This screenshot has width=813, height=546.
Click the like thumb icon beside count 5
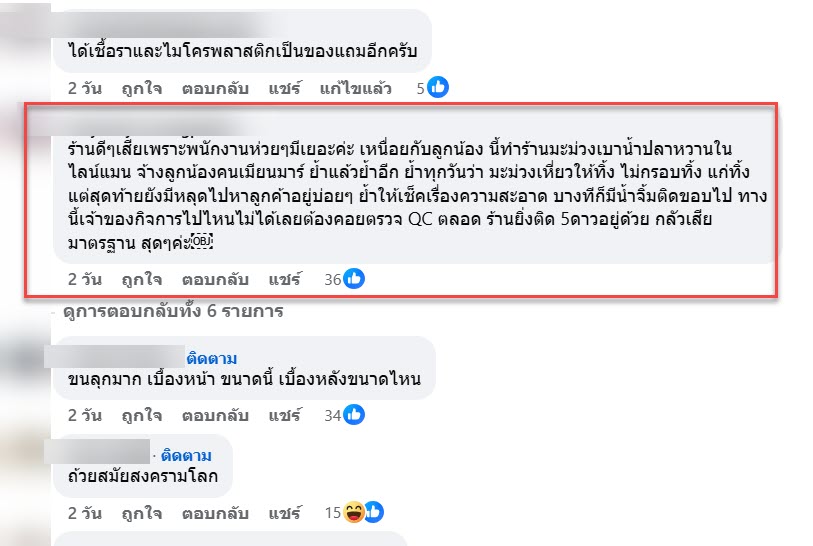pos(438,88)
